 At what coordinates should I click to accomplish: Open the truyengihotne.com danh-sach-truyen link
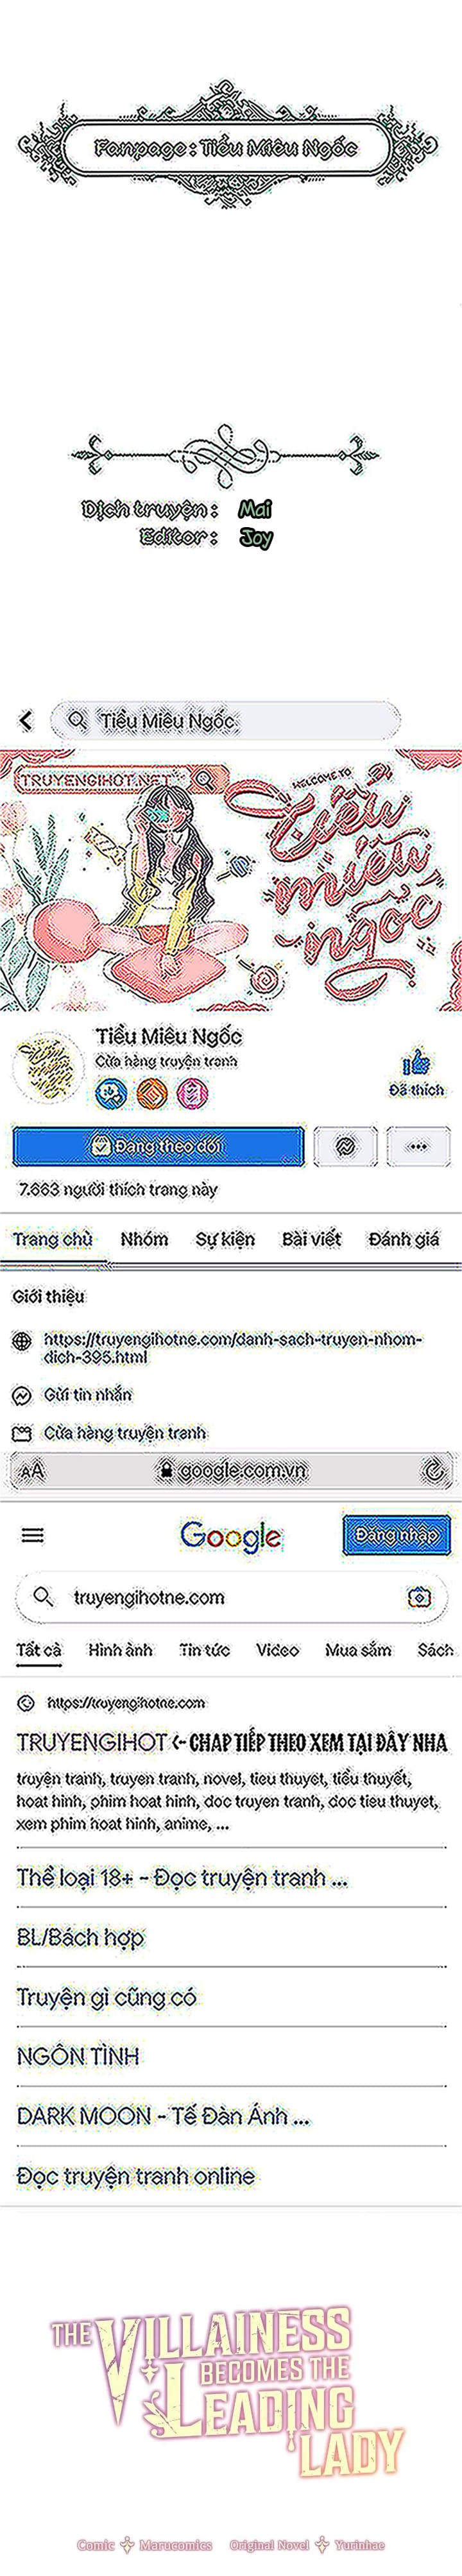(x=233, y=1347)
